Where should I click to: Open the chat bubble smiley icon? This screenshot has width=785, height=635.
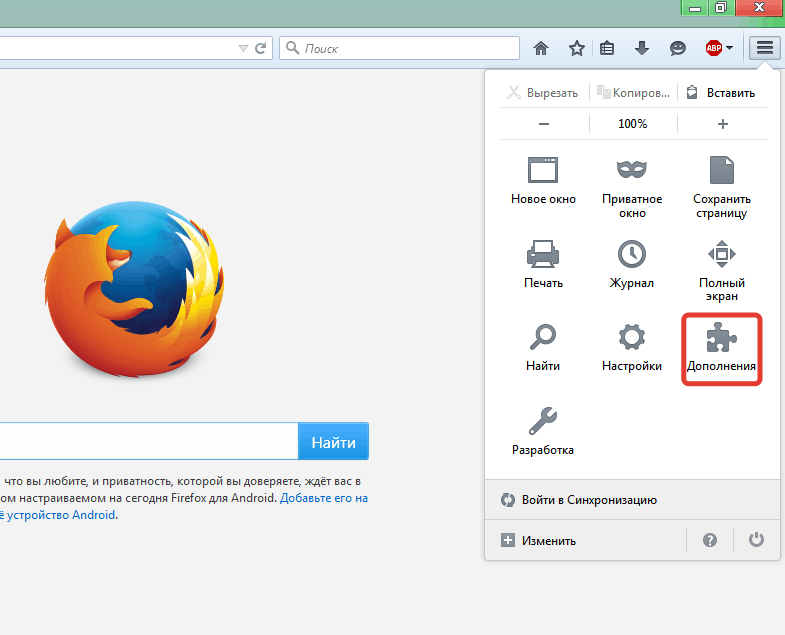pyautogui.click(x=677, y=48)
